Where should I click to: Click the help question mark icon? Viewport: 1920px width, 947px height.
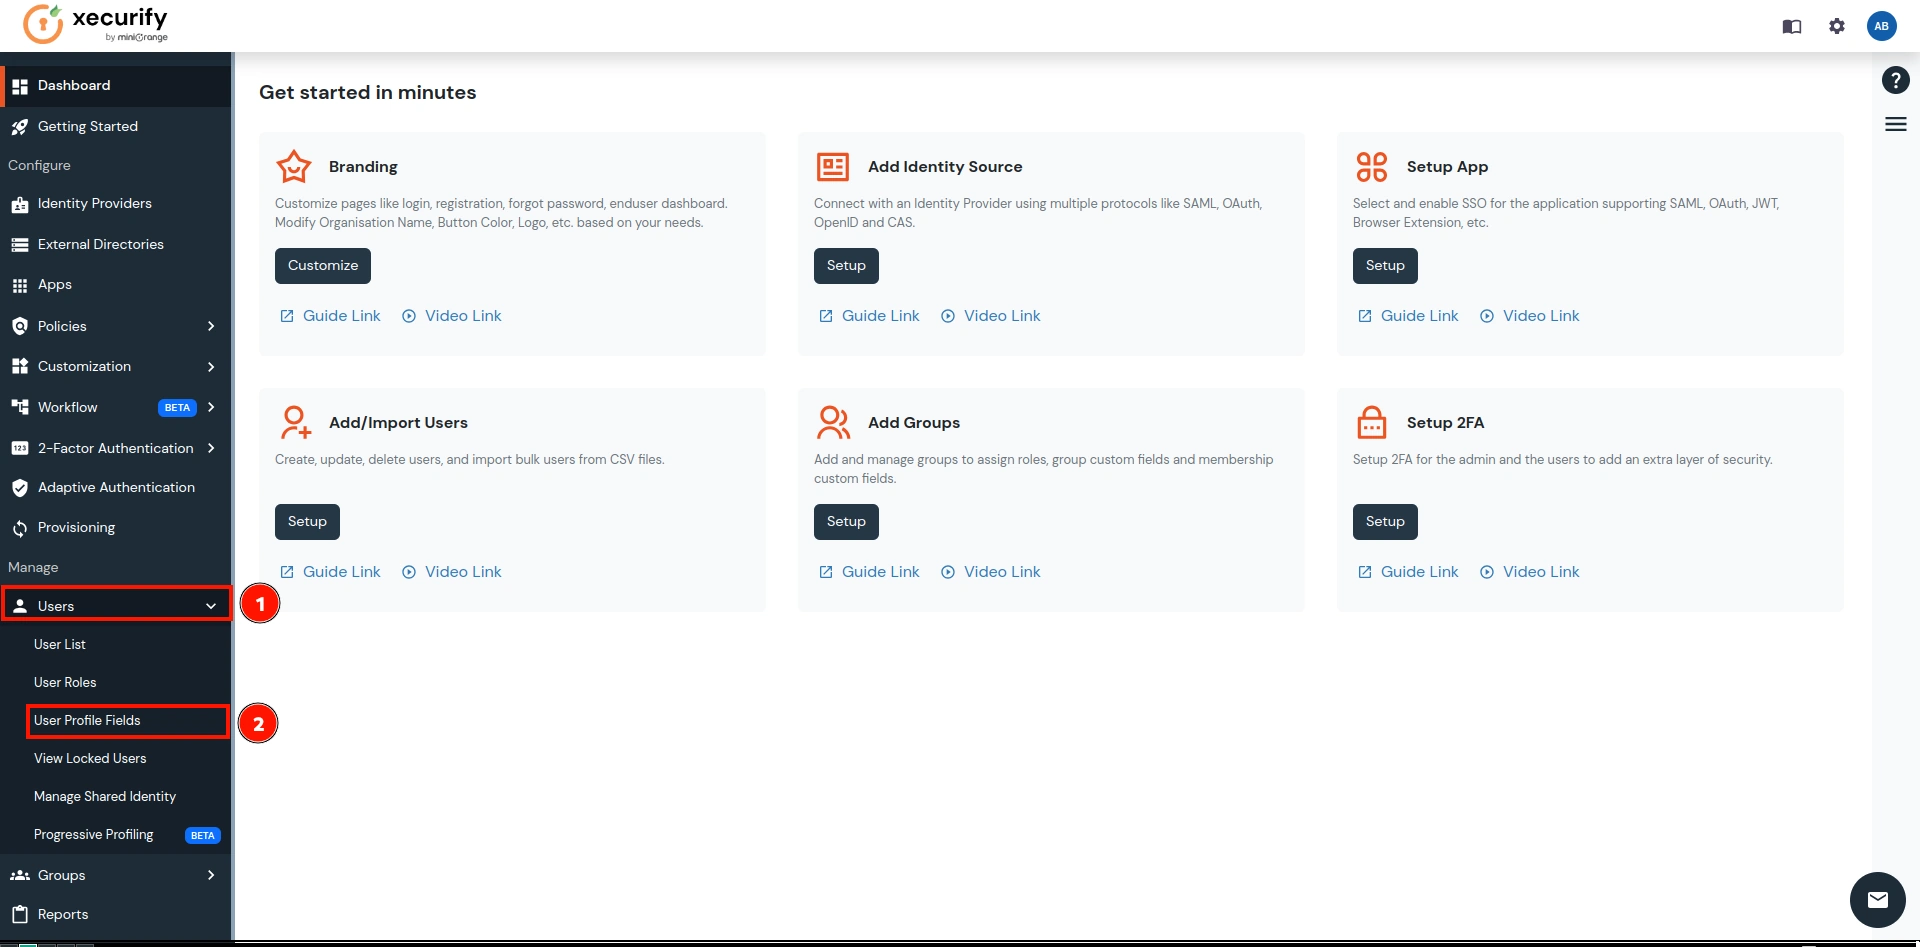pyautogui.click(x=1895, y=80)
